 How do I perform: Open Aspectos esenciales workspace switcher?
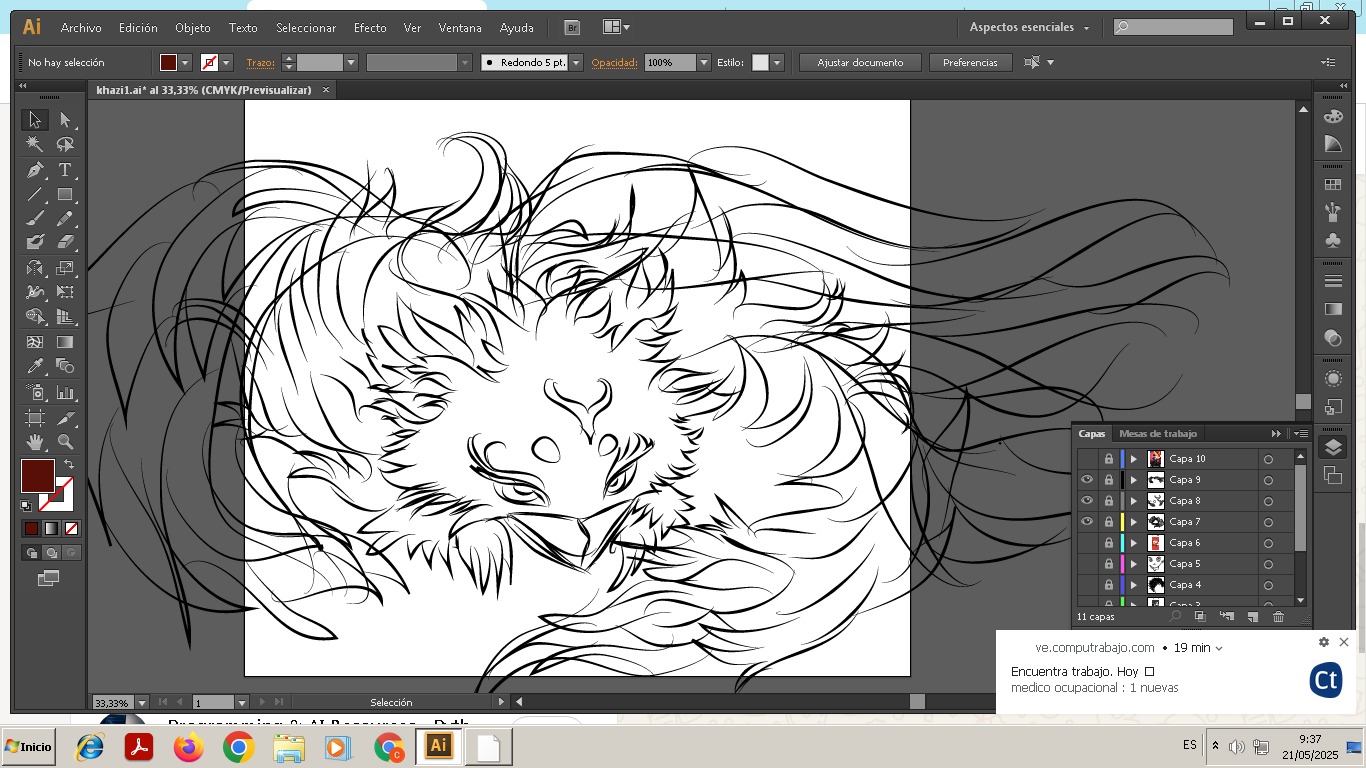[1029, 28]
